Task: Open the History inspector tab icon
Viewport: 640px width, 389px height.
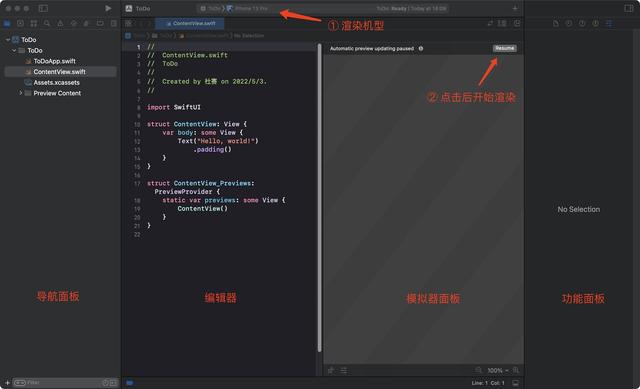Action: (x=569, y=23)
